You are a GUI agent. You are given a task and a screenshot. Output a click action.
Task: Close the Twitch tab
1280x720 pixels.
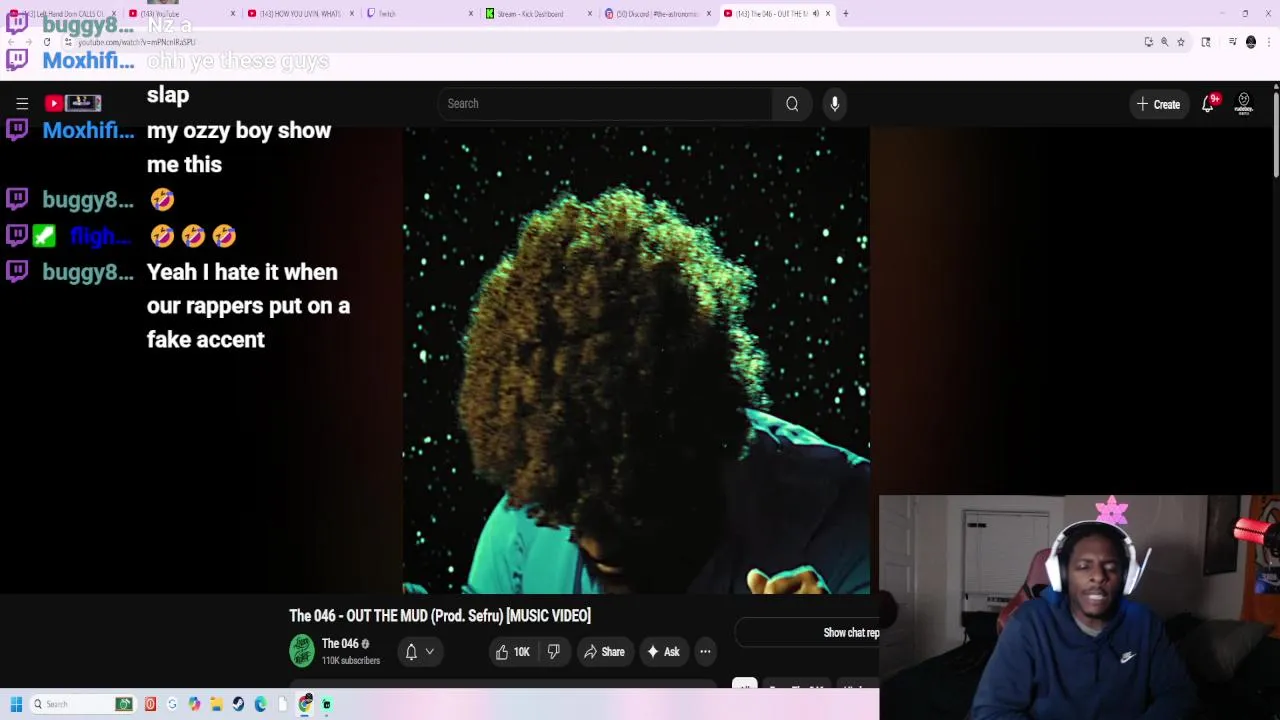click(471, 14)
